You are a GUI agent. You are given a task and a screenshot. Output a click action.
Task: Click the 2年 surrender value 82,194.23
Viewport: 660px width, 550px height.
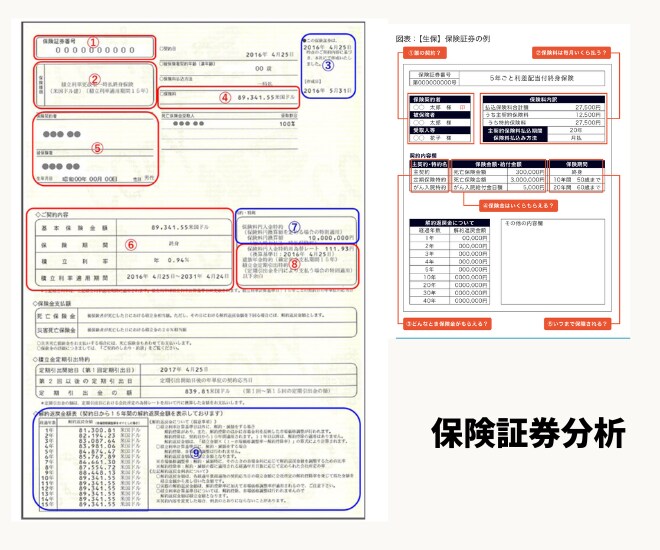pyautogui.click(x=97, y=436)
